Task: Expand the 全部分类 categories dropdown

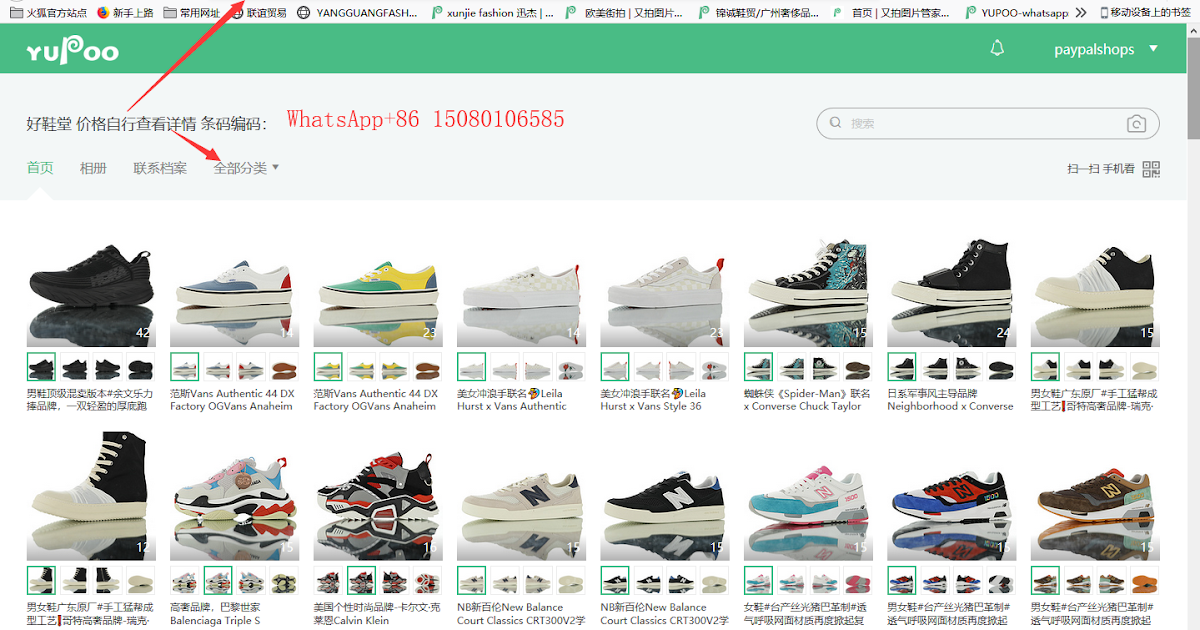Action: pyautogui.click(x=246, y=168)
